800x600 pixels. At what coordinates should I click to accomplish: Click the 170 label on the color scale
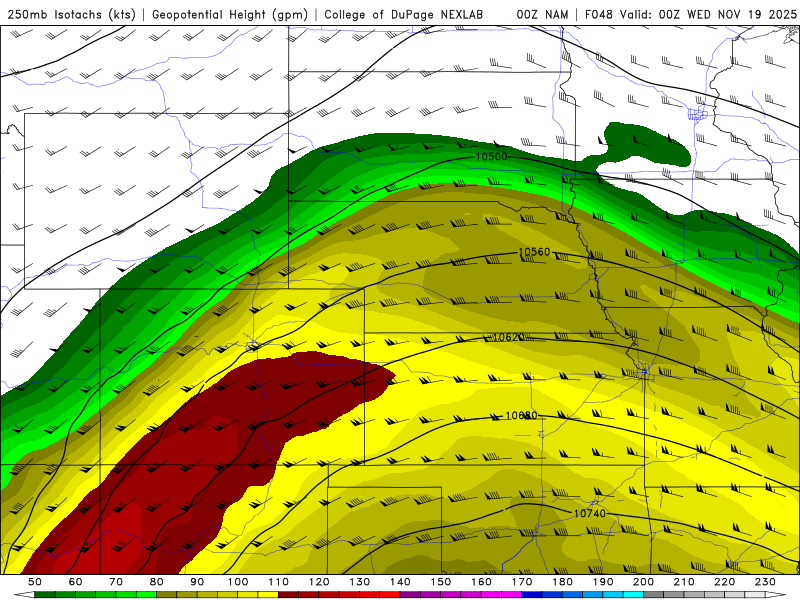(522, 582)
